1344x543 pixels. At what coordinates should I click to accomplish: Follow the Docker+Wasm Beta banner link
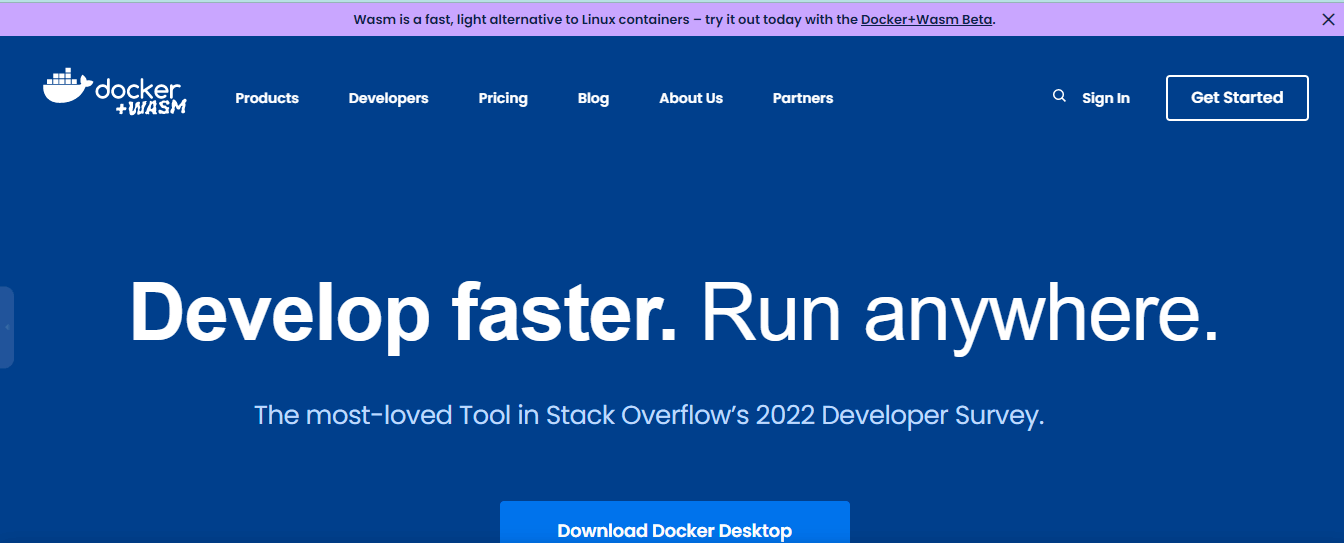point(927,19)
